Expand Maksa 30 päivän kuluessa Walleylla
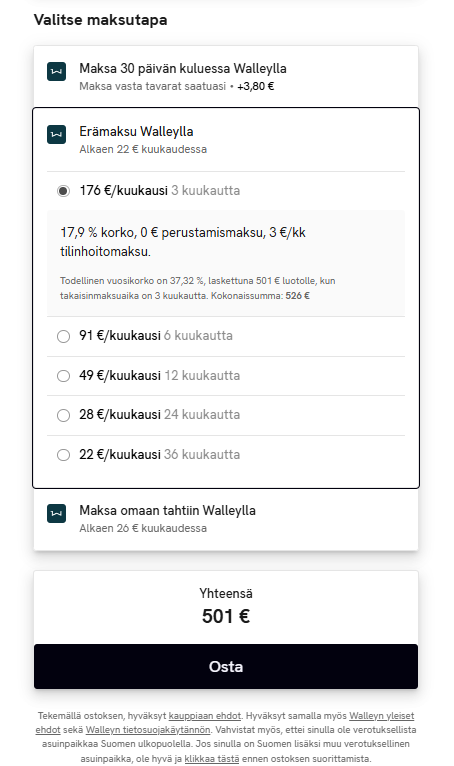The height and width of the screenshot is (766, 454). [226, 77]
